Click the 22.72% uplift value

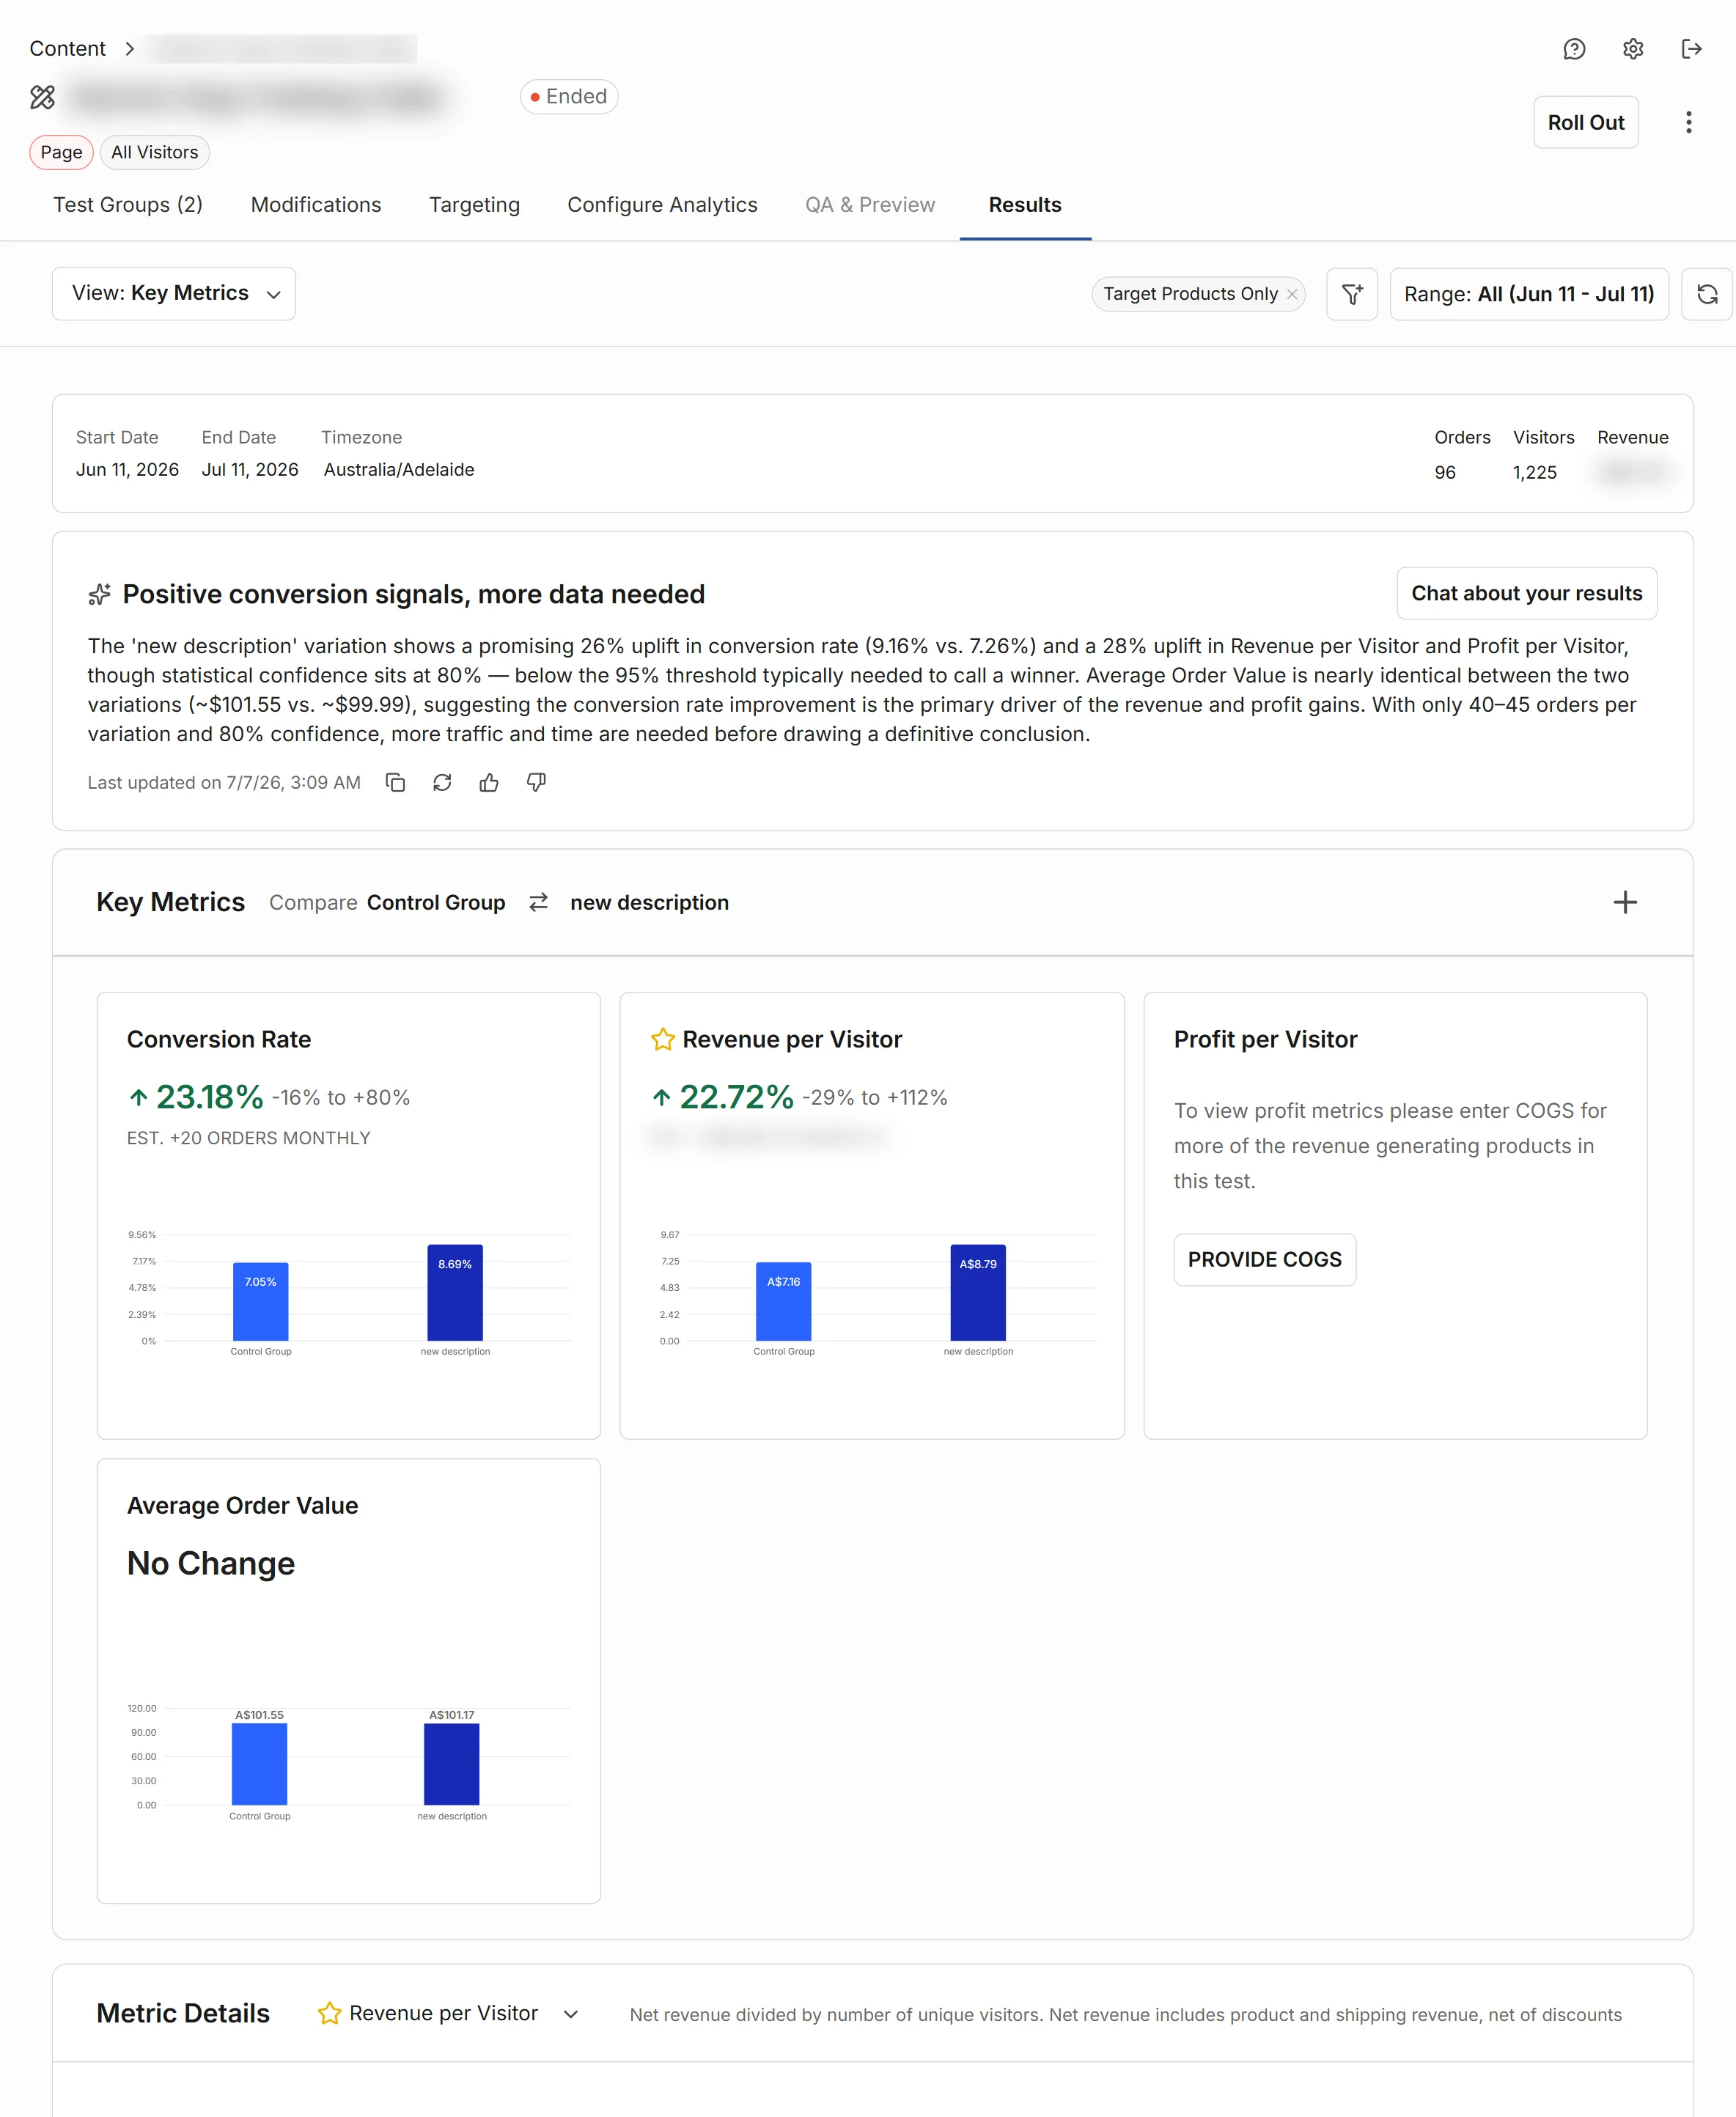pyautogui.click(x=736, y=1097)
